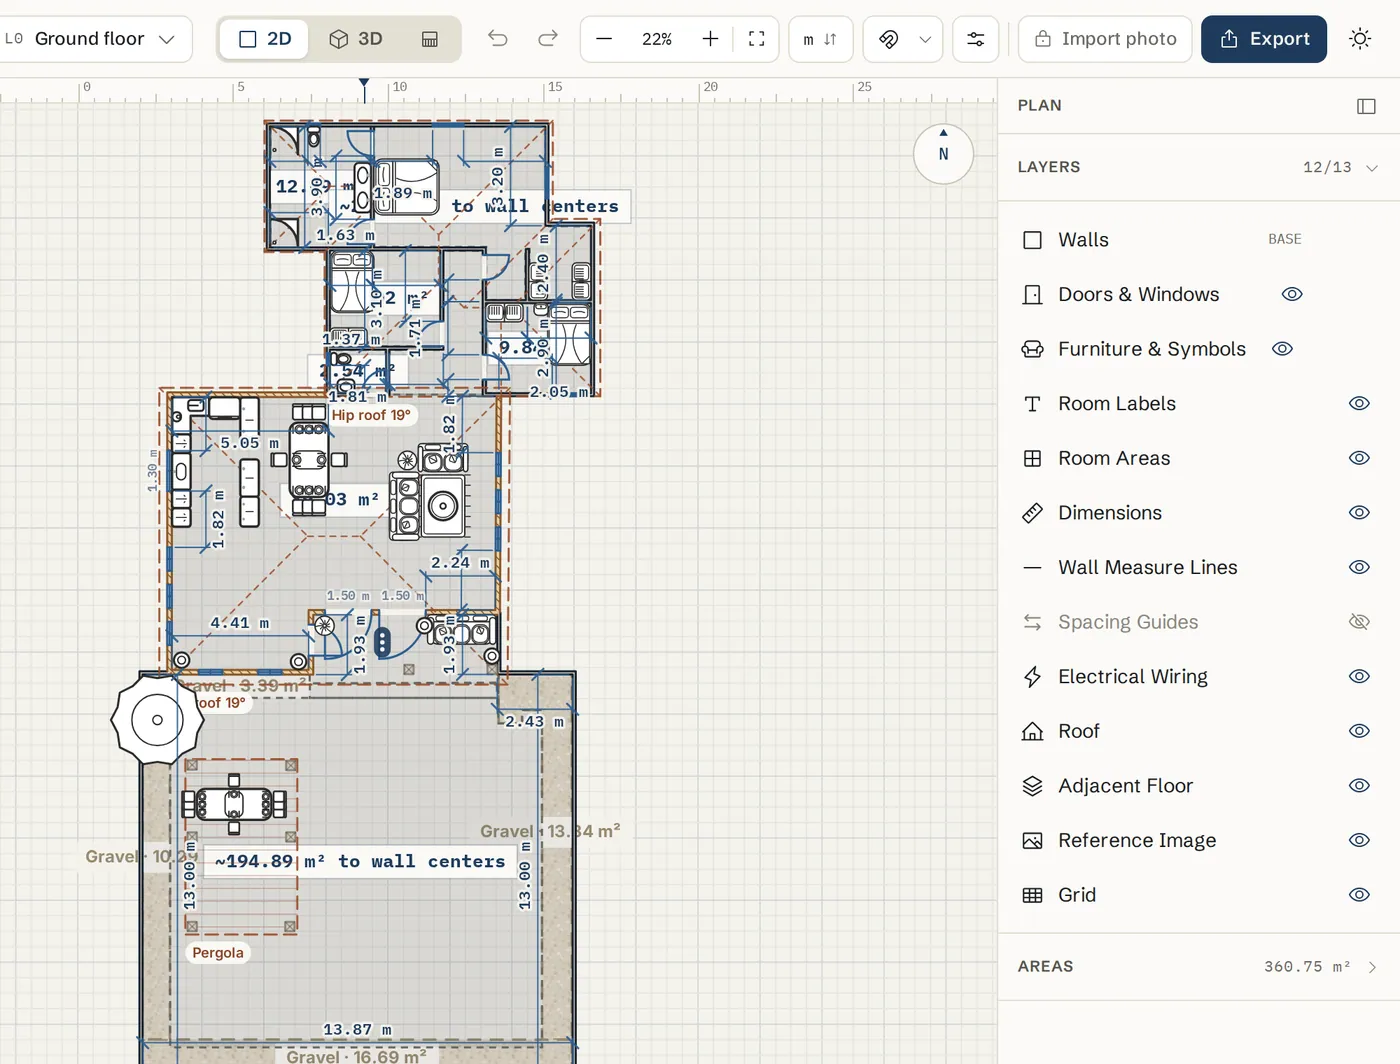Select the Room Areas layer row
This screenshot has width=1400, height=1064.
pyautogui.click(x=1199, y=458)
